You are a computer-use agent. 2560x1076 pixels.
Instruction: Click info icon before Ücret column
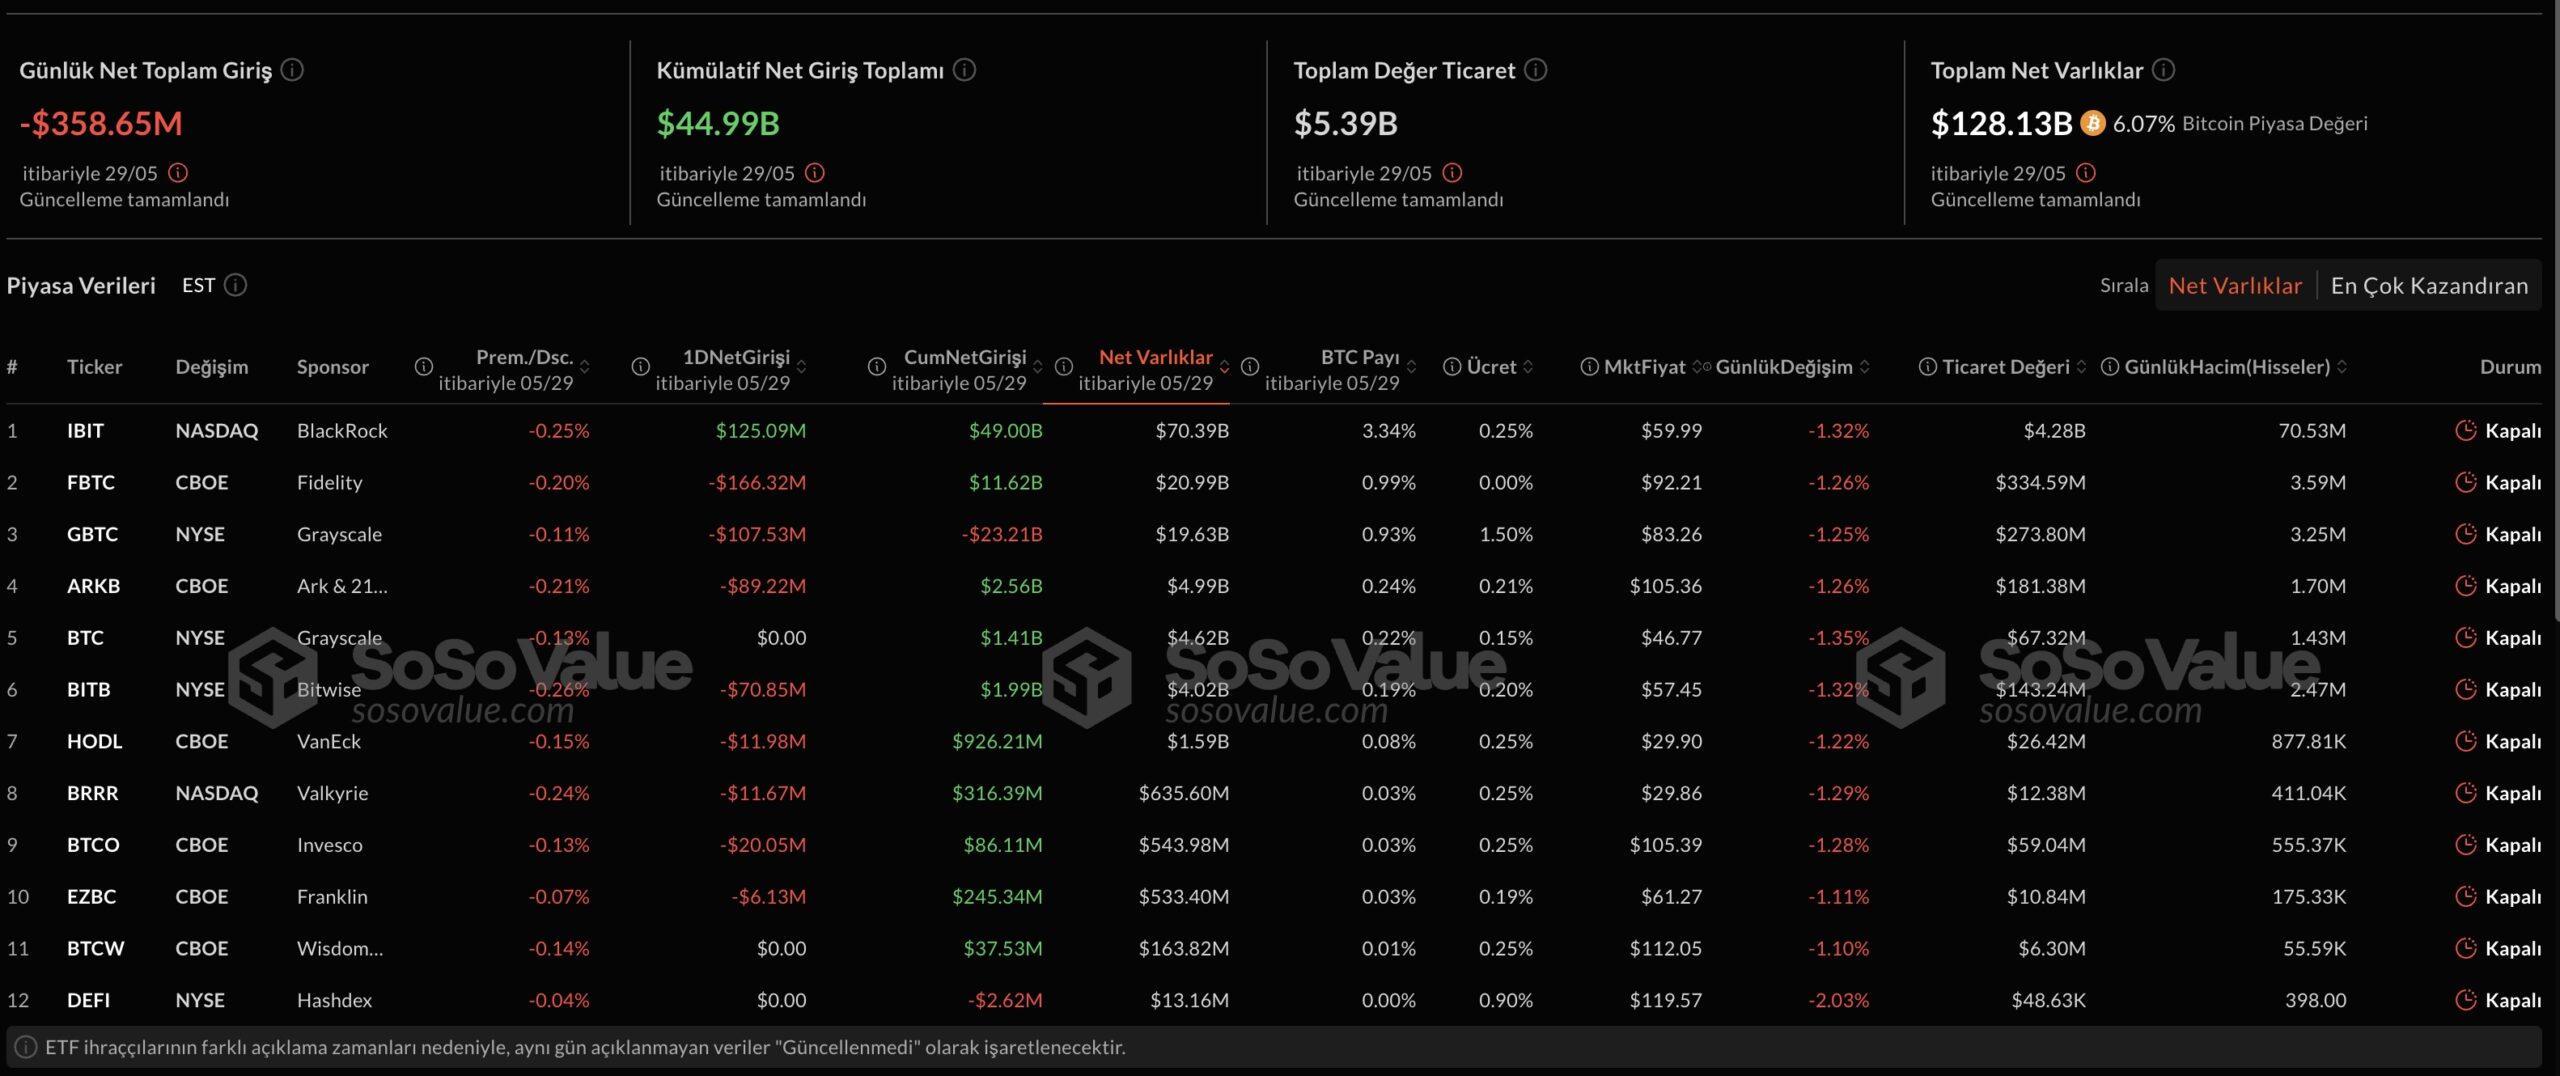[1452, 367]
